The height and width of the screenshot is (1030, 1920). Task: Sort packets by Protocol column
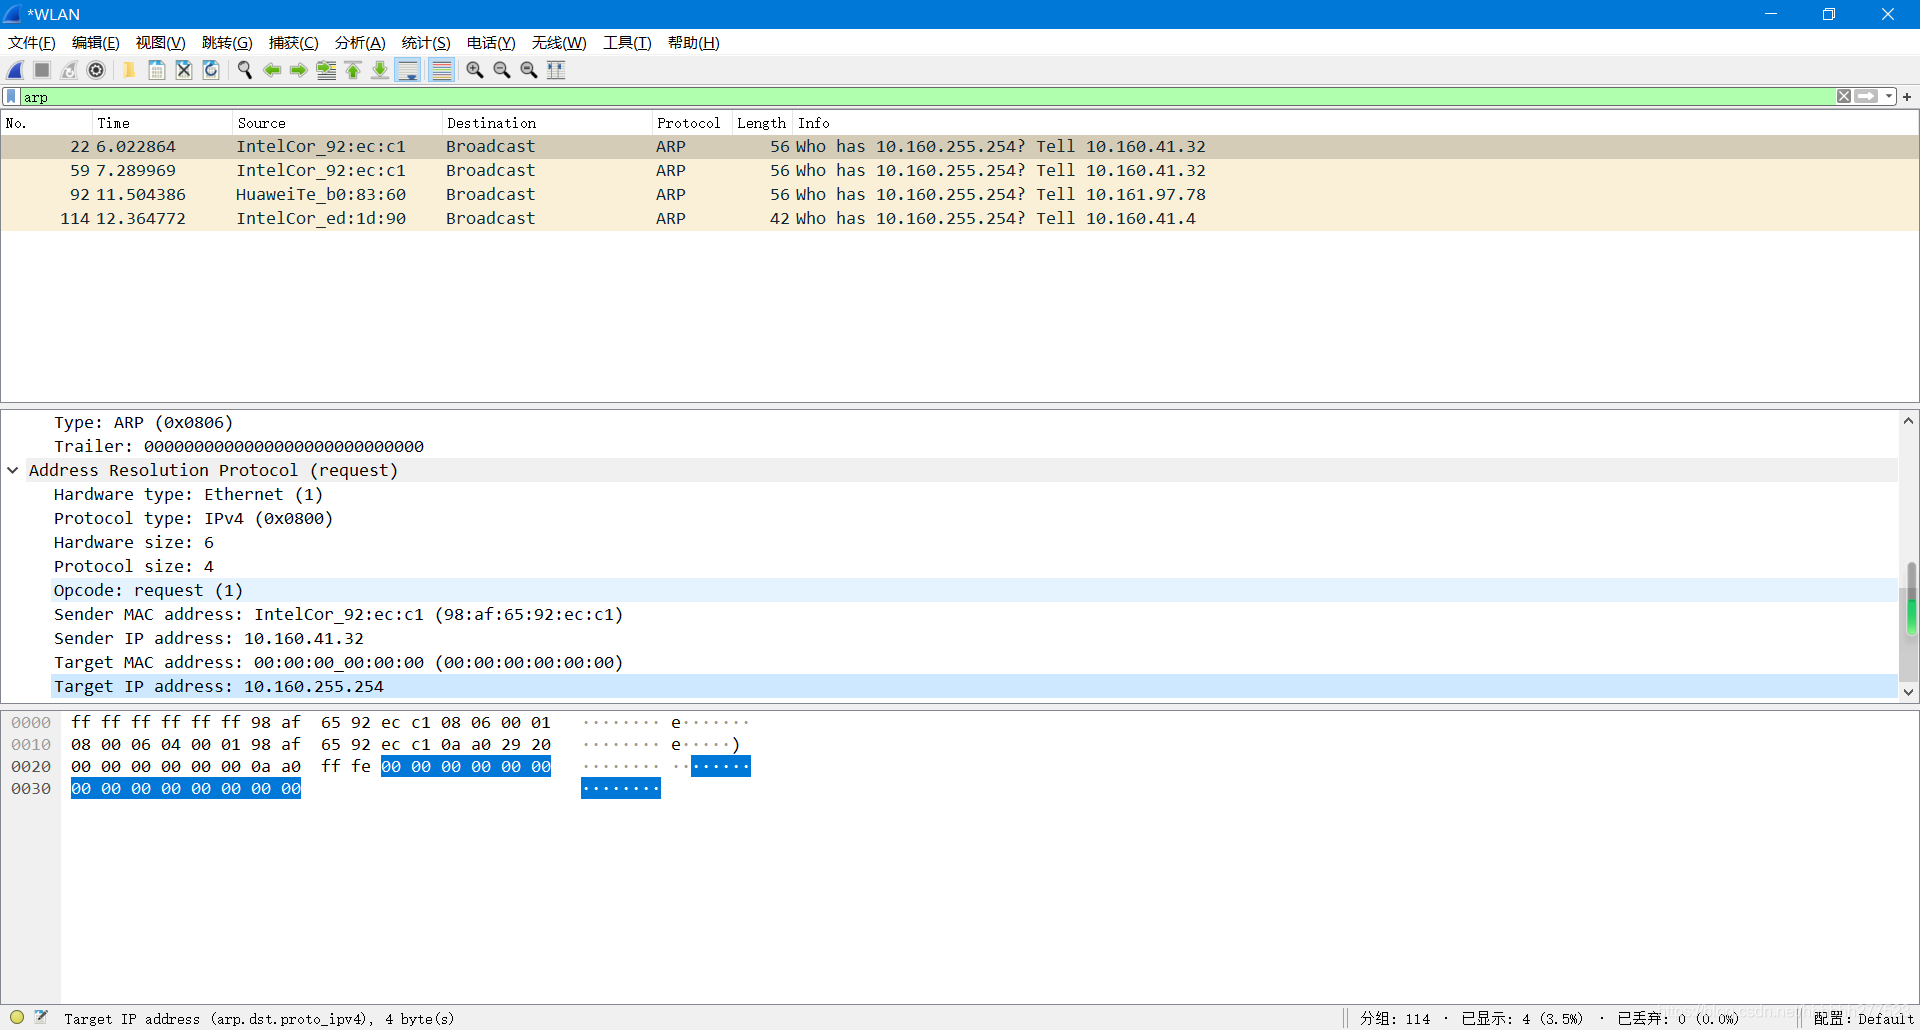691,123
